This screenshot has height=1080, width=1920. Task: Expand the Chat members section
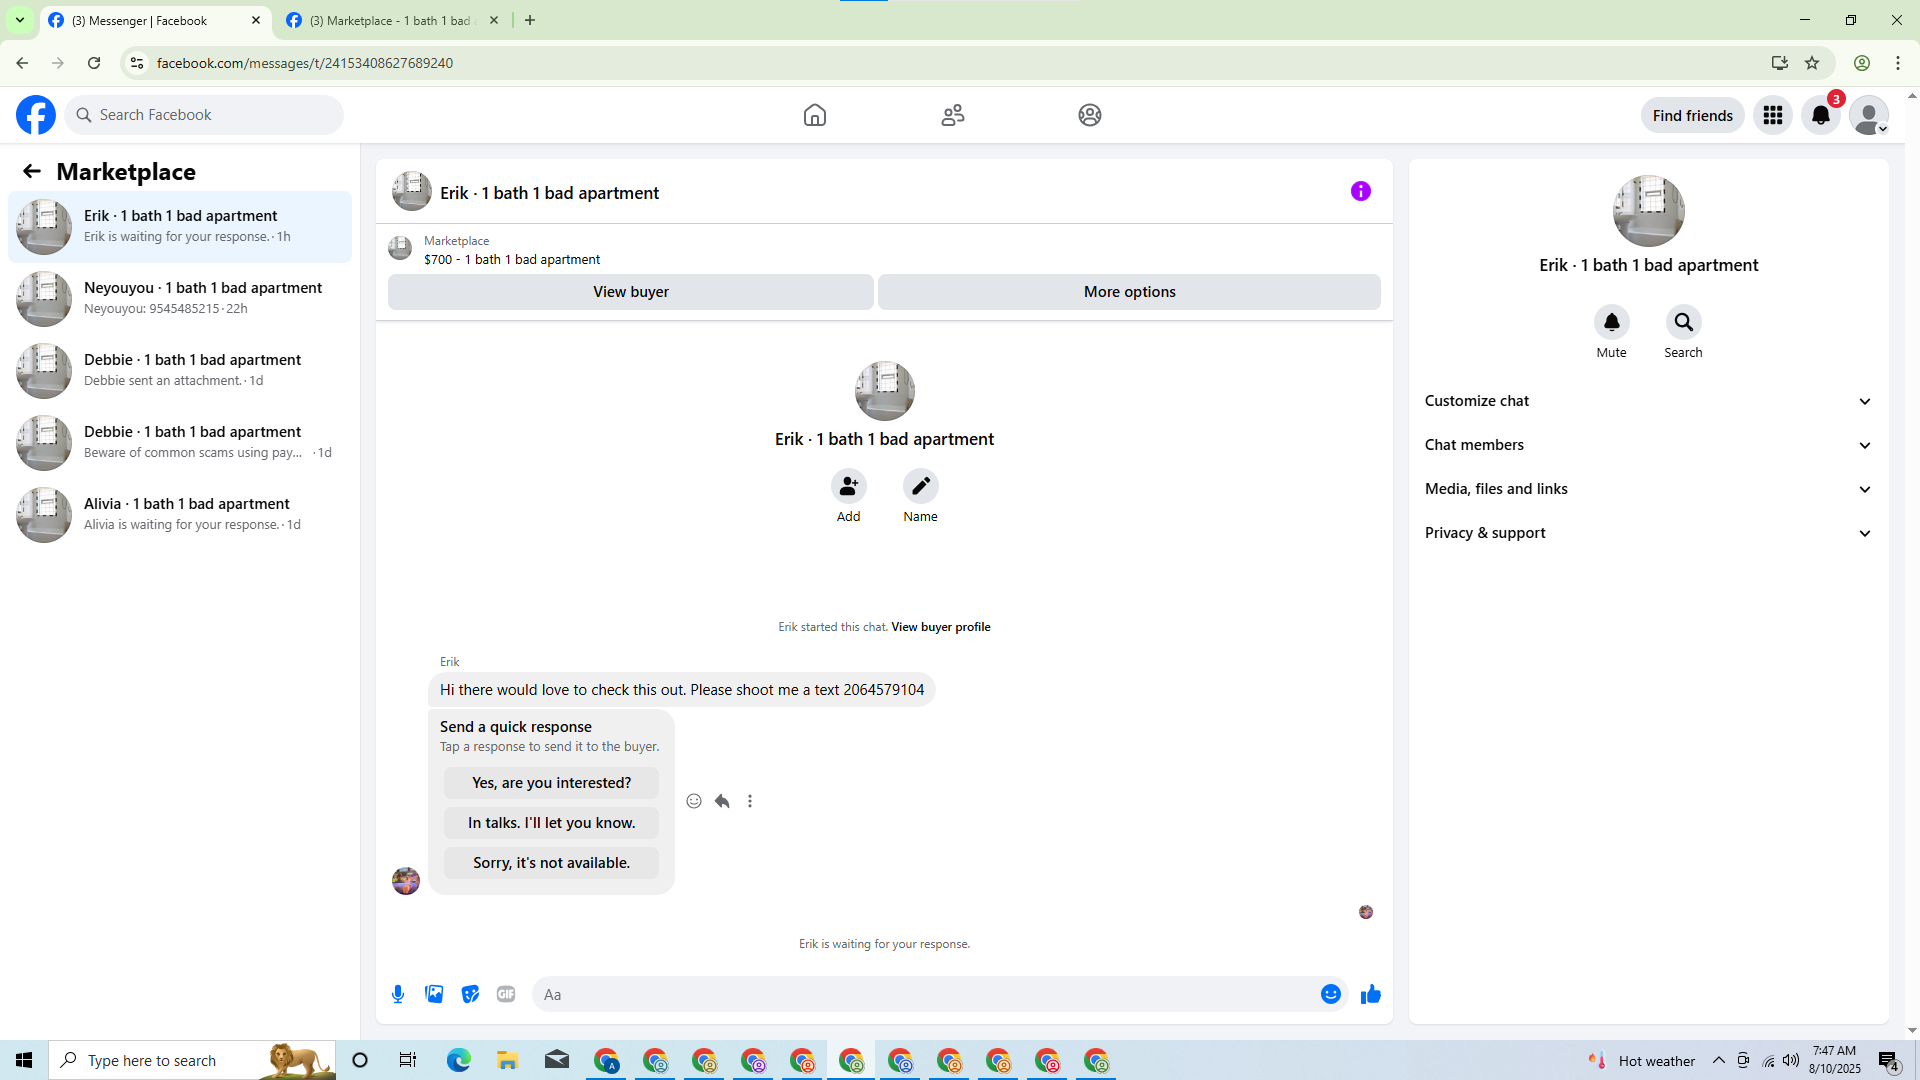tap(1647, 445)
